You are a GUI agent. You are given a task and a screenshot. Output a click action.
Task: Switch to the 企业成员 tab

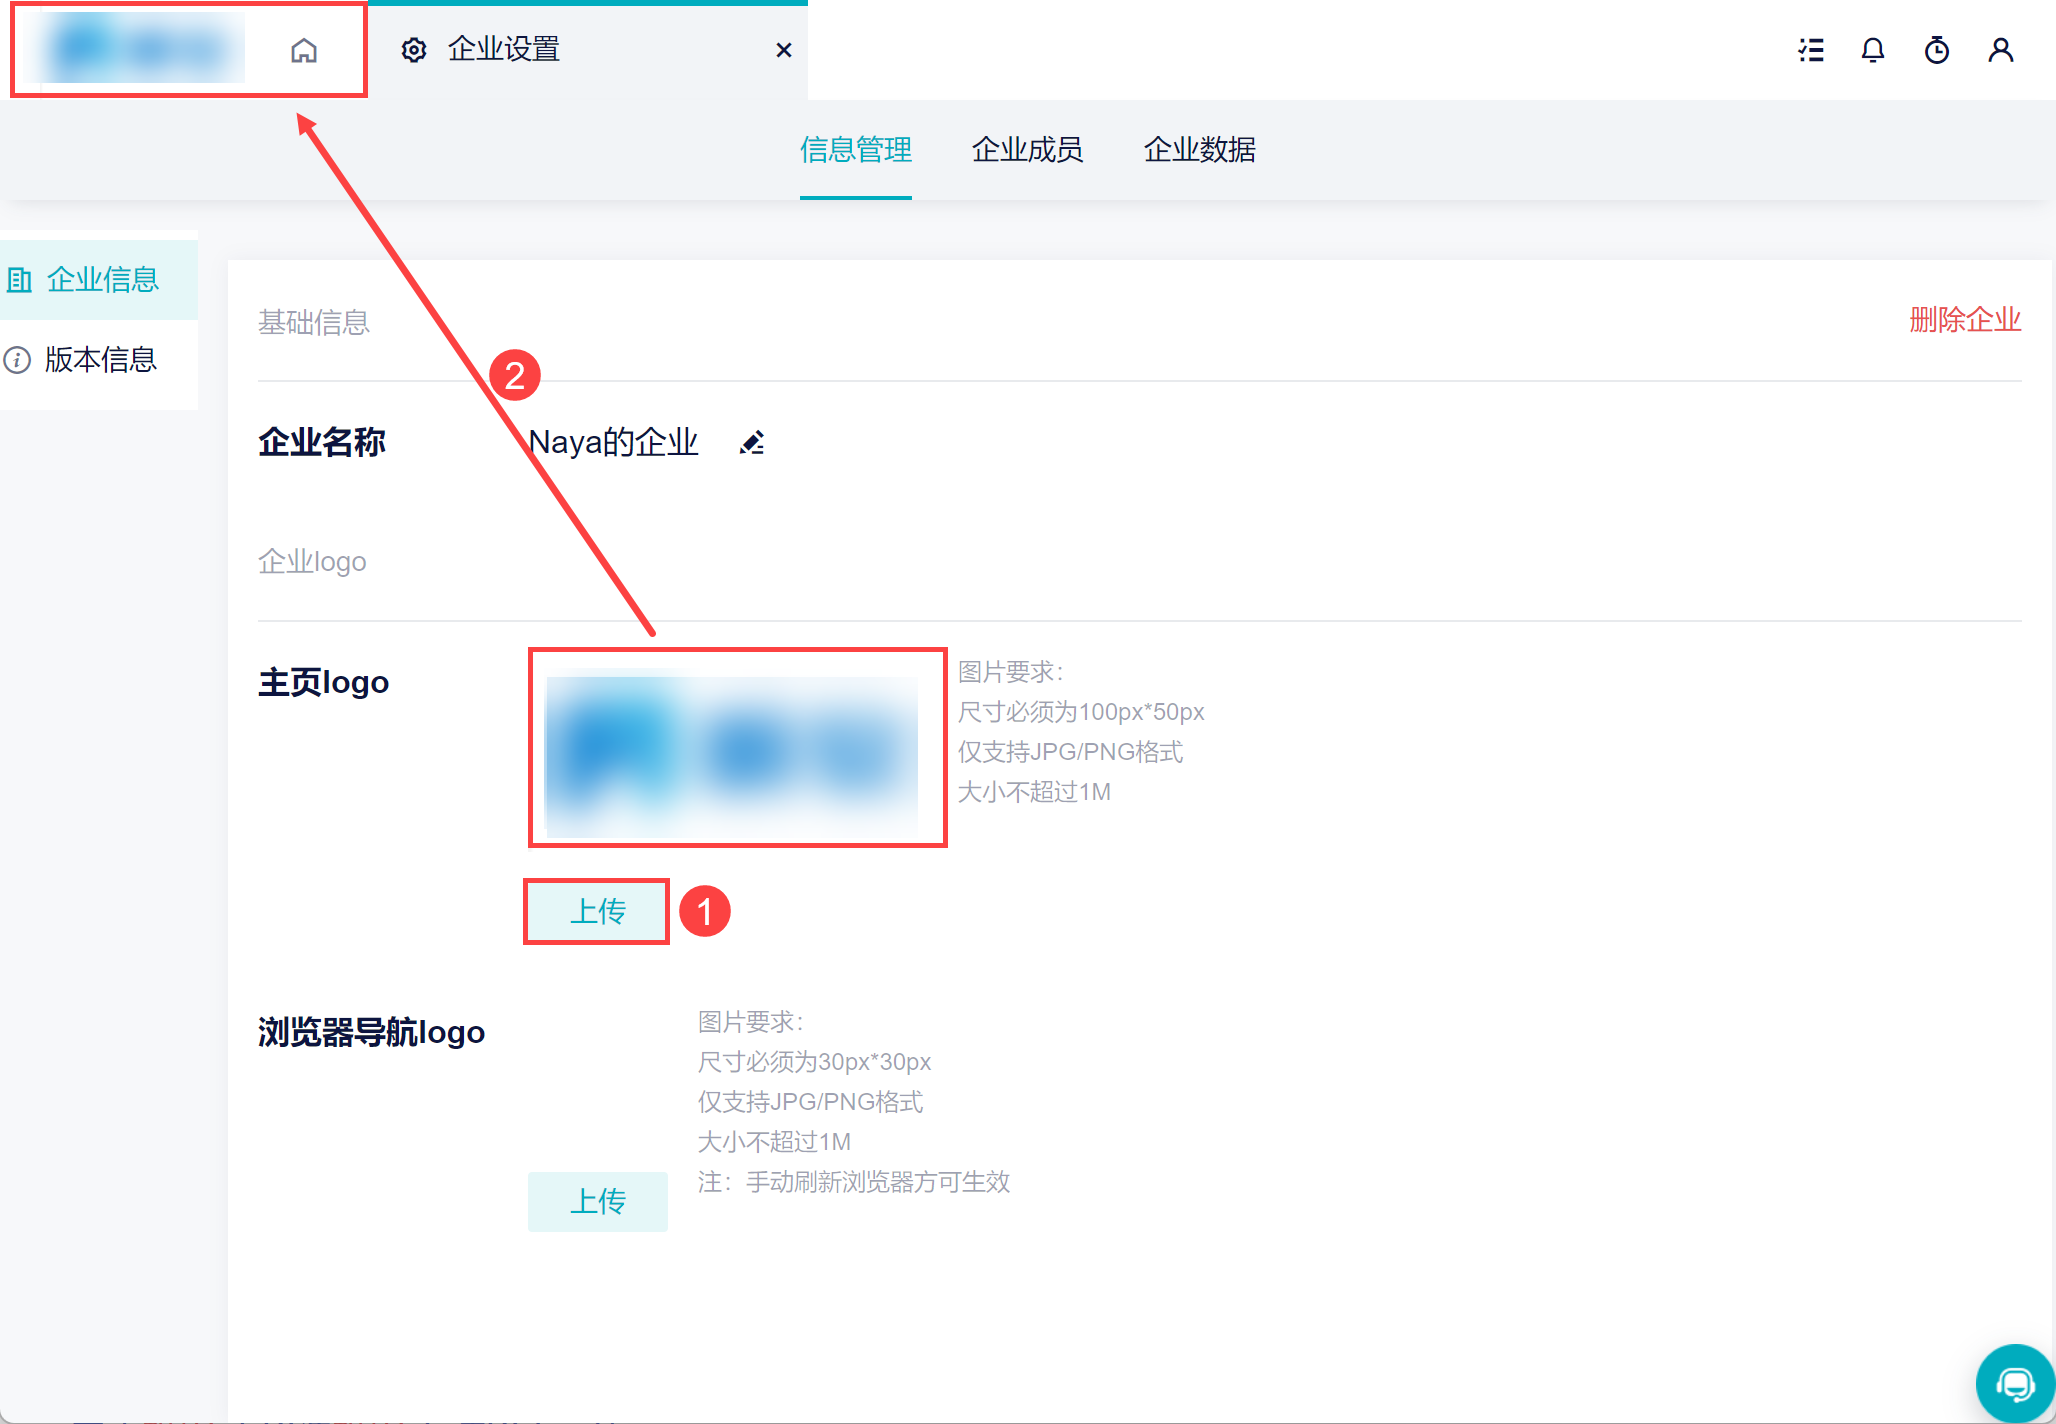tap(1027, 150)
